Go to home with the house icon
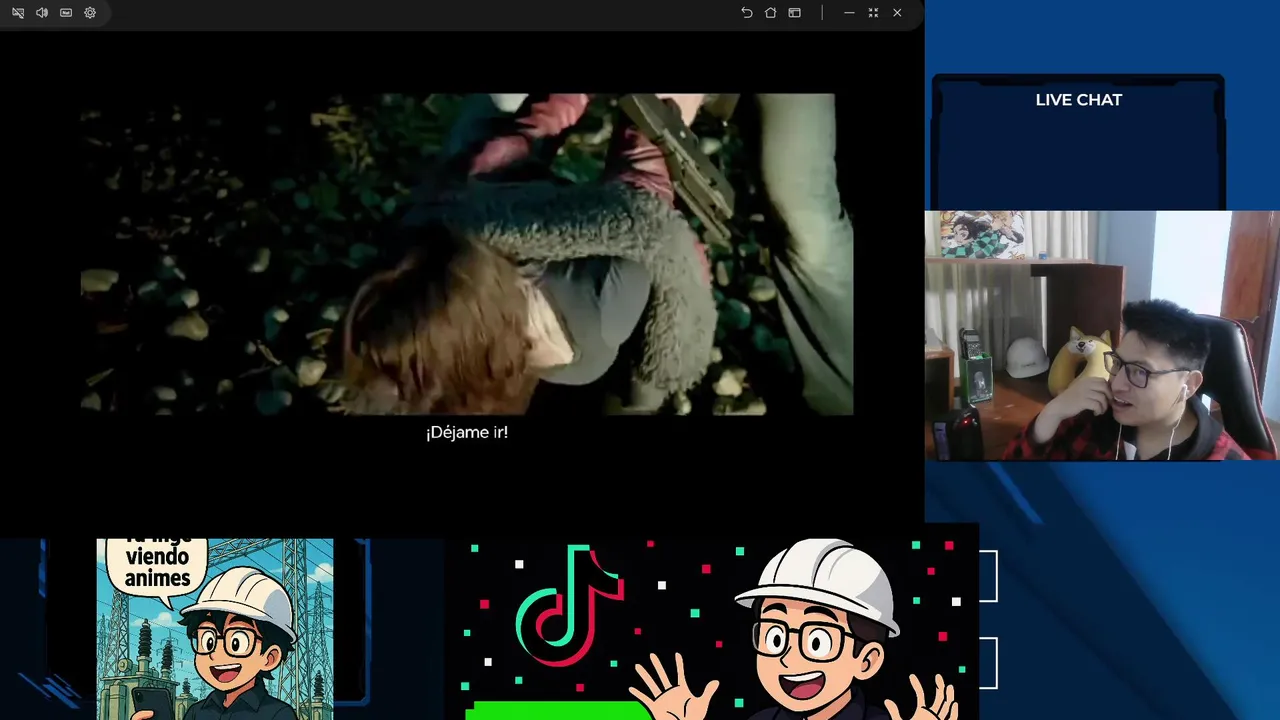Screen dimensions: 1280x720 point(770,13)
